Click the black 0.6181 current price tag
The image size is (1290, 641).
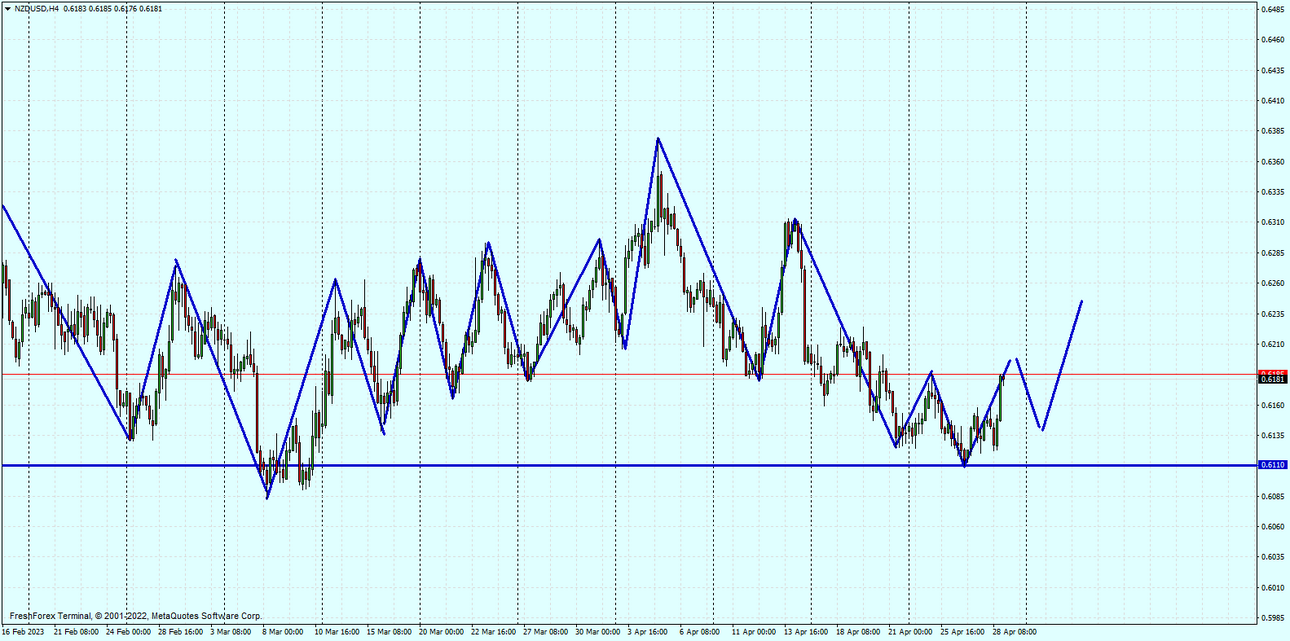coord(1272,380)
